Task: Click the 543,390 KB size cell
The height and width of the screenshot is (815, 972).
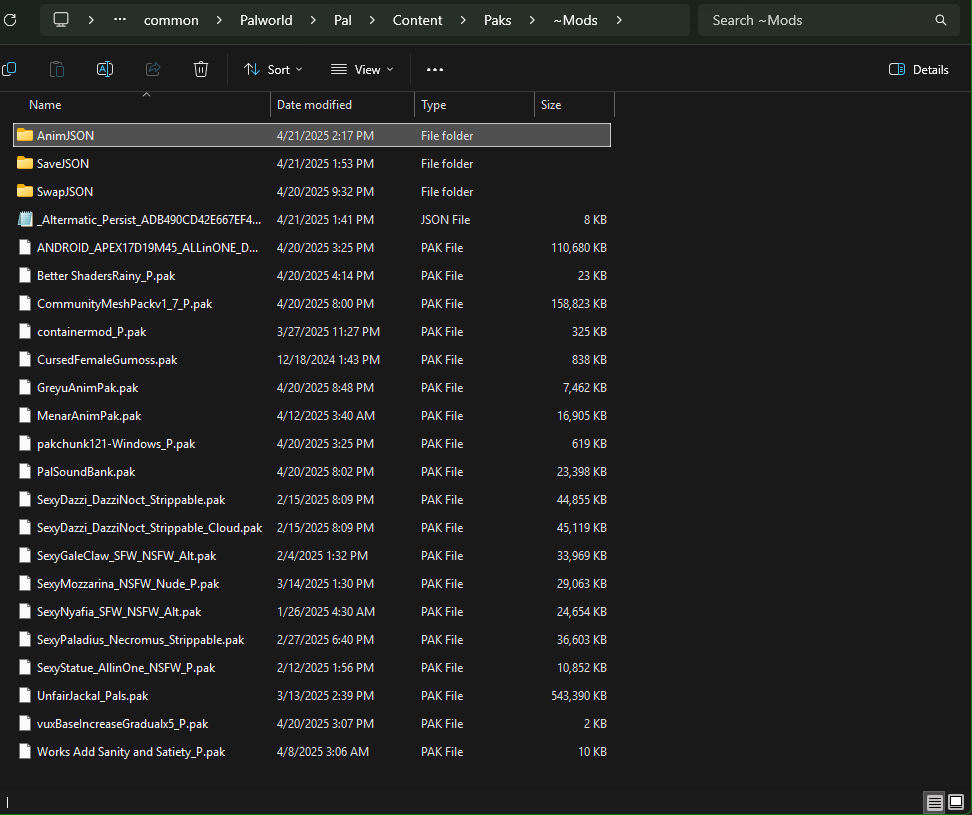Action: [579, 696]
